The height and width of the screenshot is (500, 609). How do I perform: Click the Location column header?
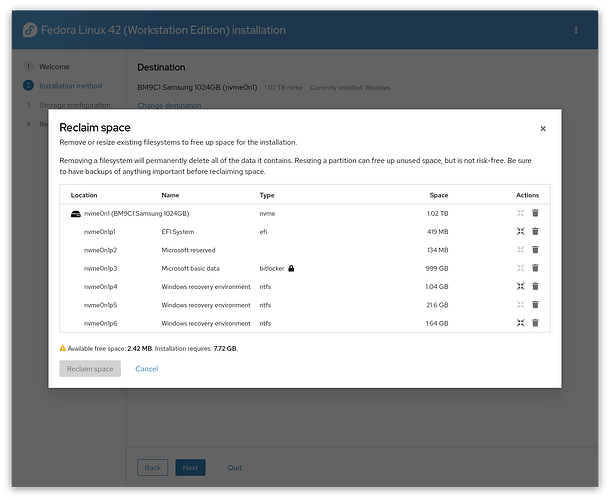(84, 195)
